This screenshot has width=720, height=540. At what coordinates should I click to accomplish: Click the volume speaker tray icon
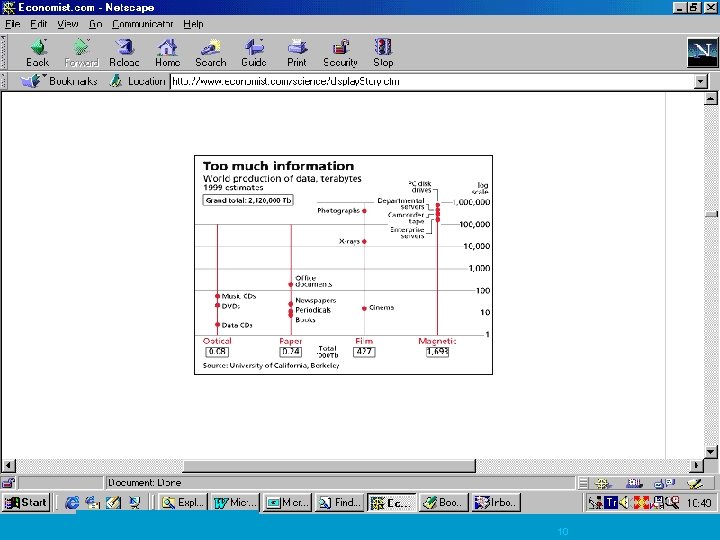(x=624, y=503)
